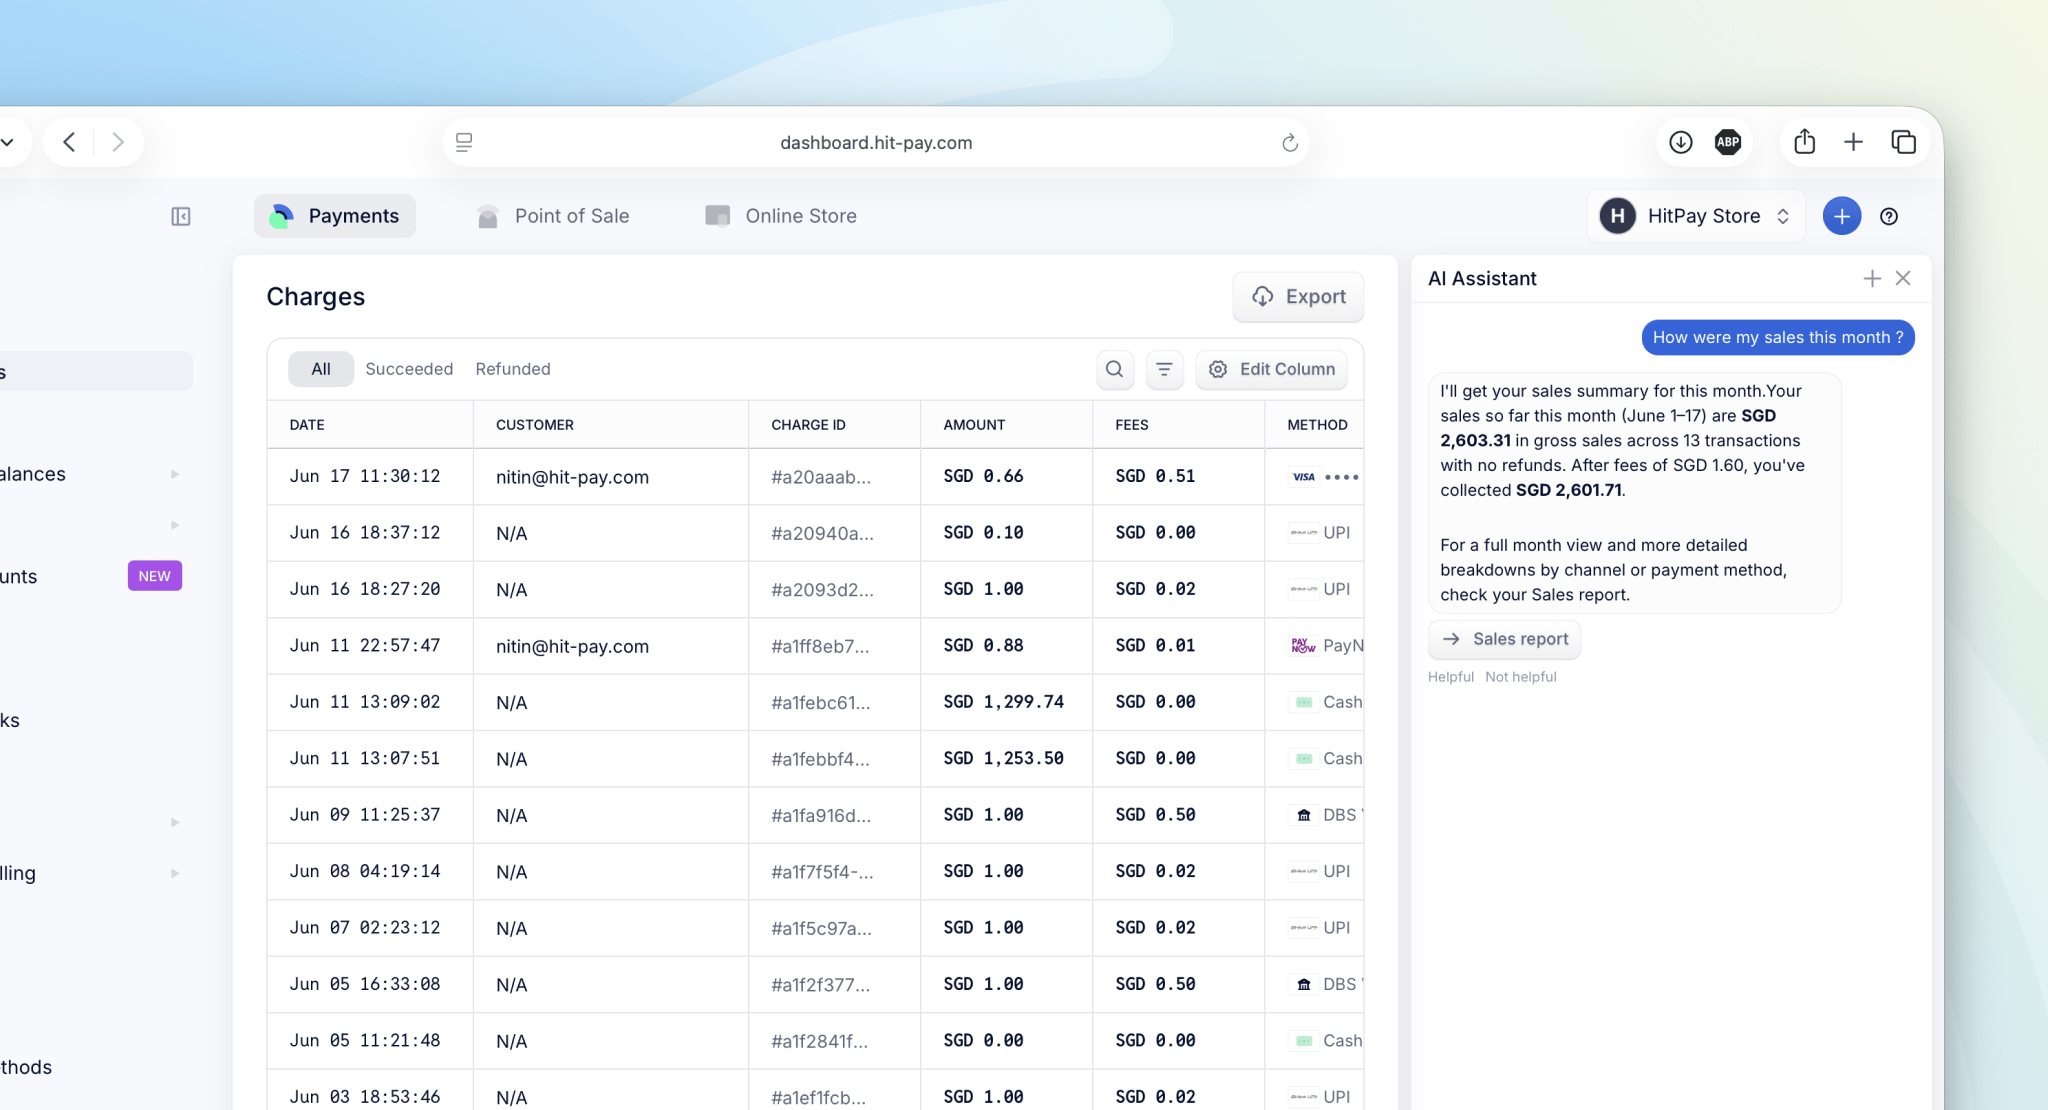Expand the Balances sidebar section arrow
The image size is (2048, 1110).
coord(175,474)
